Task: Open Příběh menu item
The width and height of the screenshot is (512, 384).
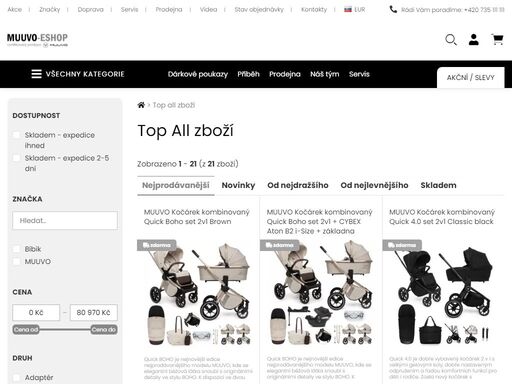Action: pos(248,74)
